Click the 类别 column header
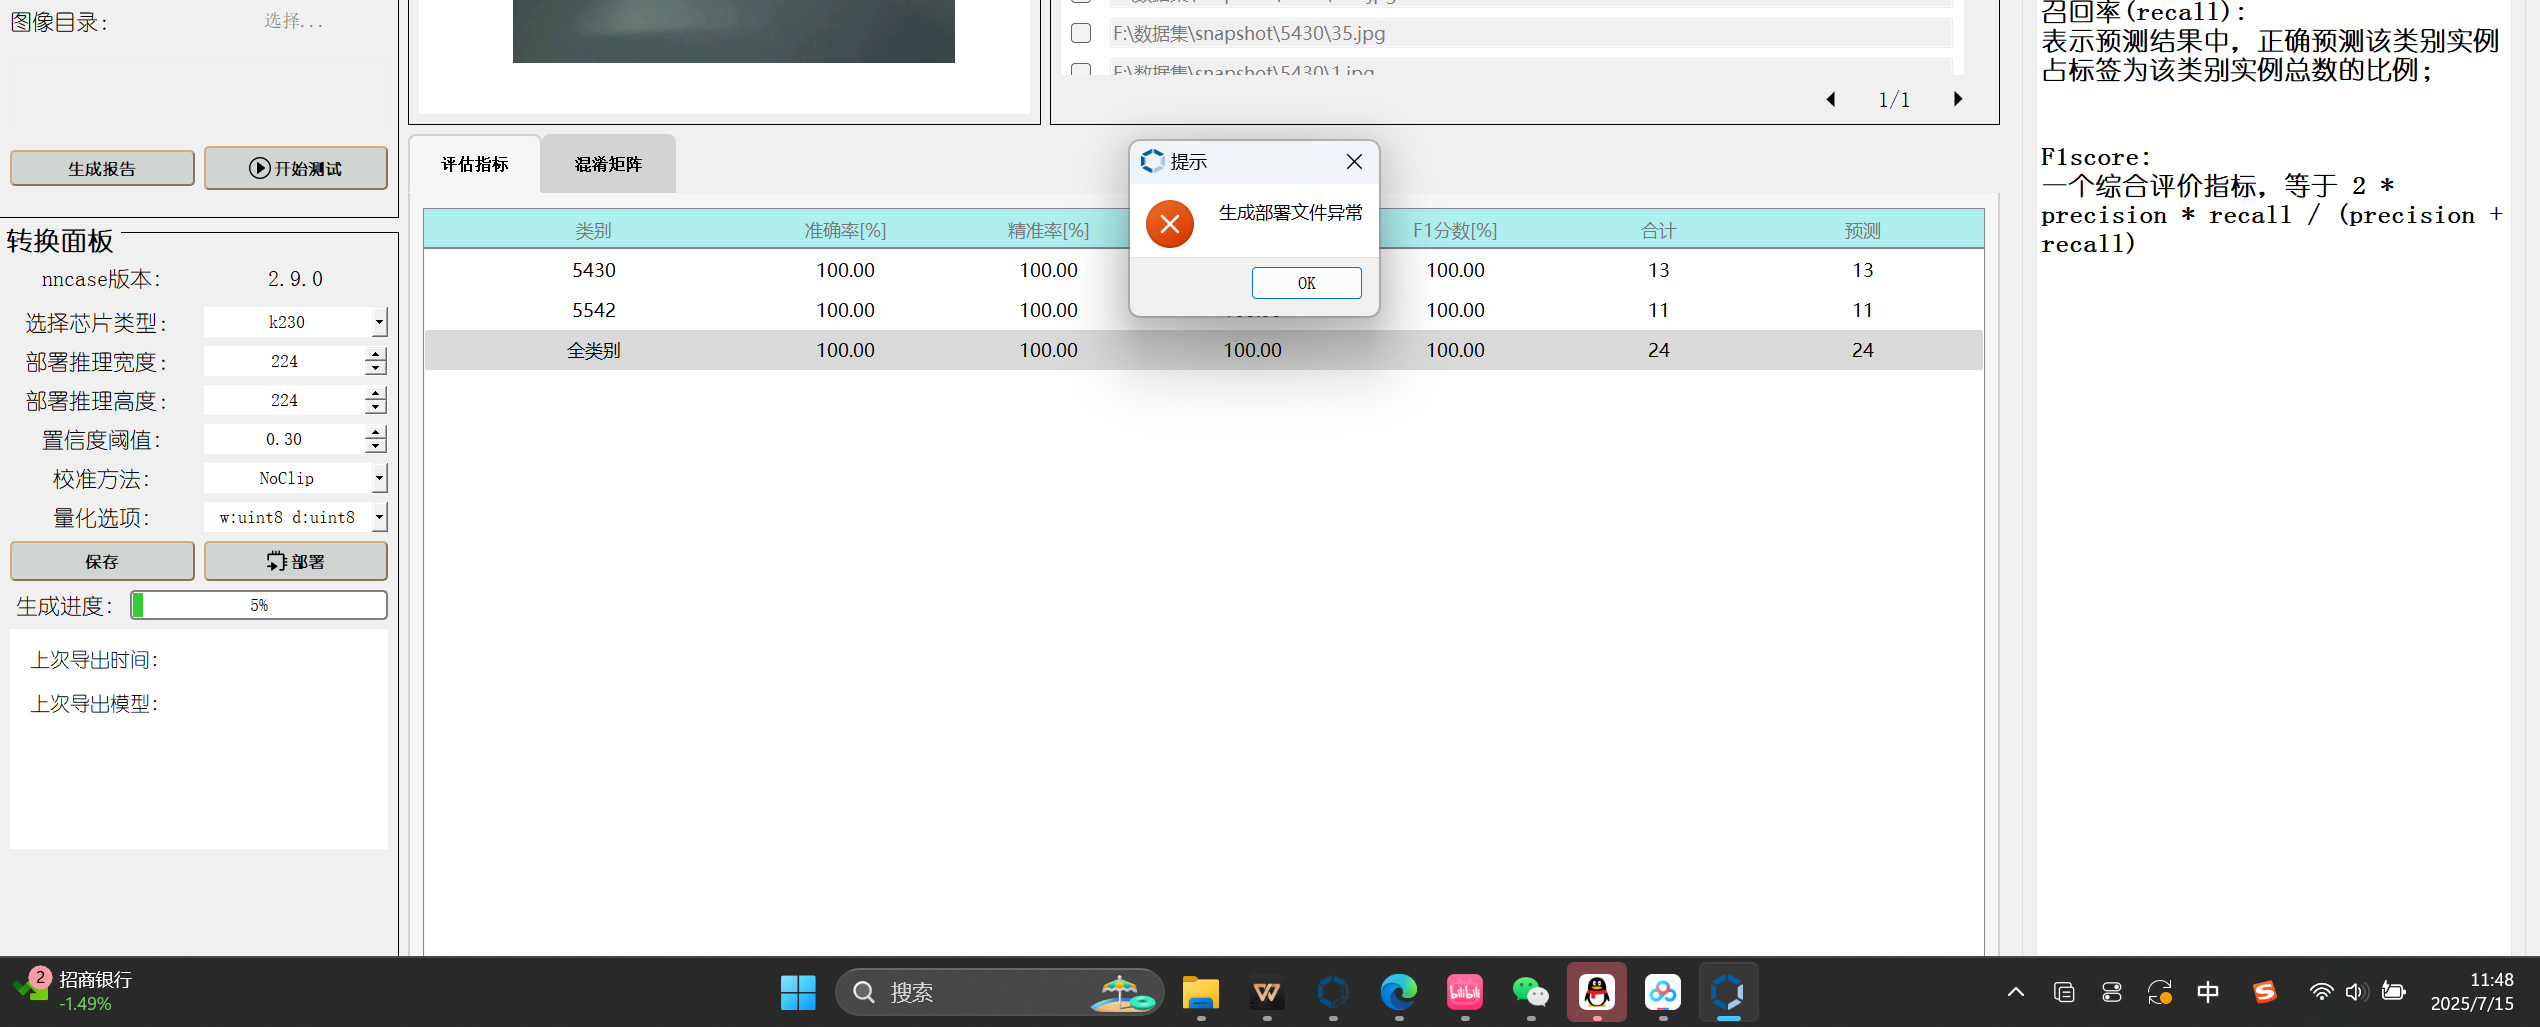Screen dimensions: 2540x1027 593,230
